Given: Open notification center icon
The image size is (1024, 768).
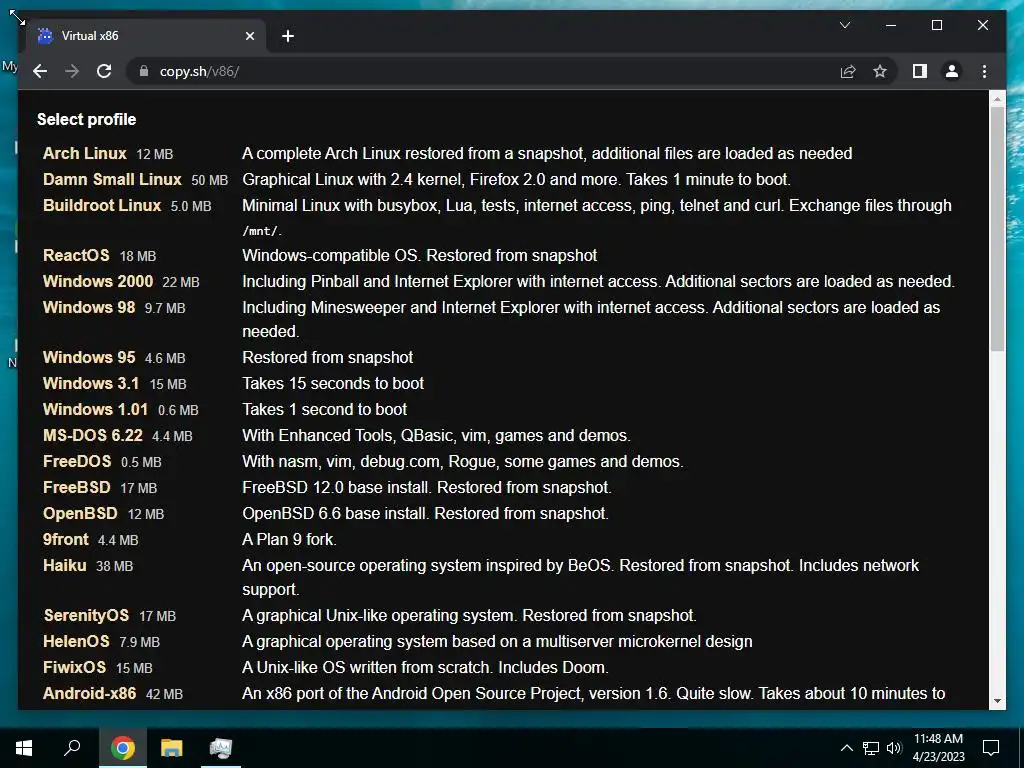Looking at the screenshot, I should click(x=991, y=748).
